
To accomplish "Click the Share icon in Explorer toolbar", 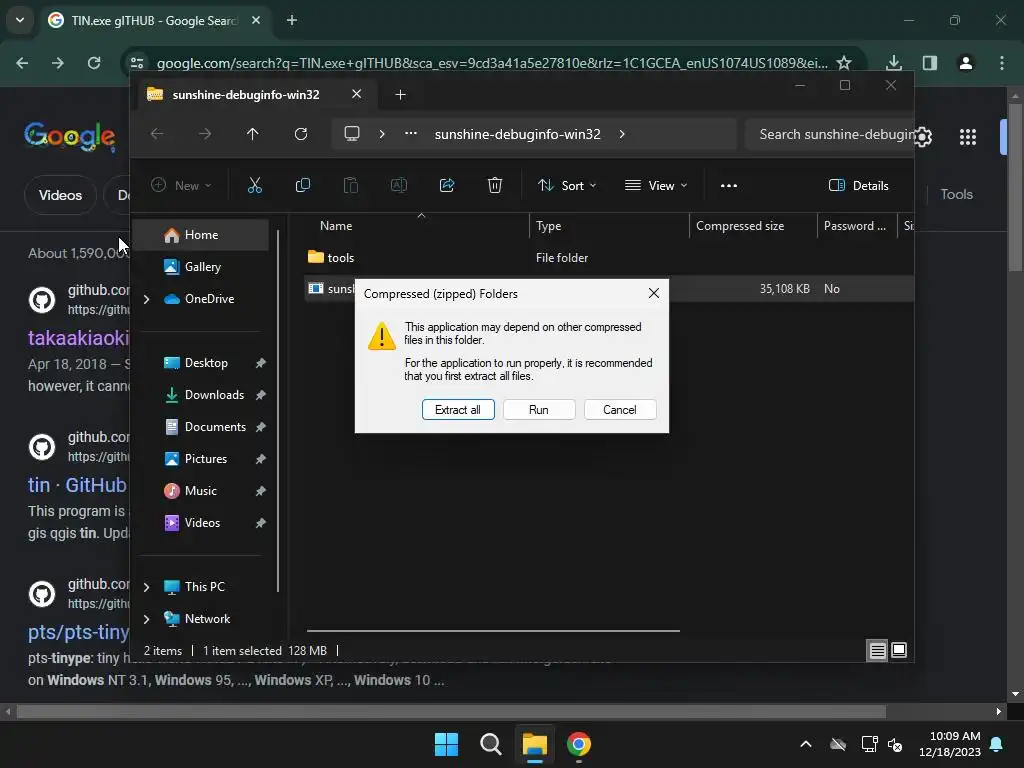I will coord(447,185).
